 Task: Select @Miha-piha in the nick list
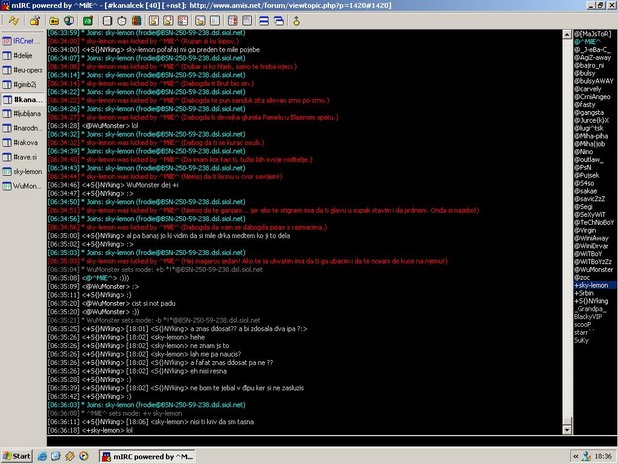(x=591, y=136)
